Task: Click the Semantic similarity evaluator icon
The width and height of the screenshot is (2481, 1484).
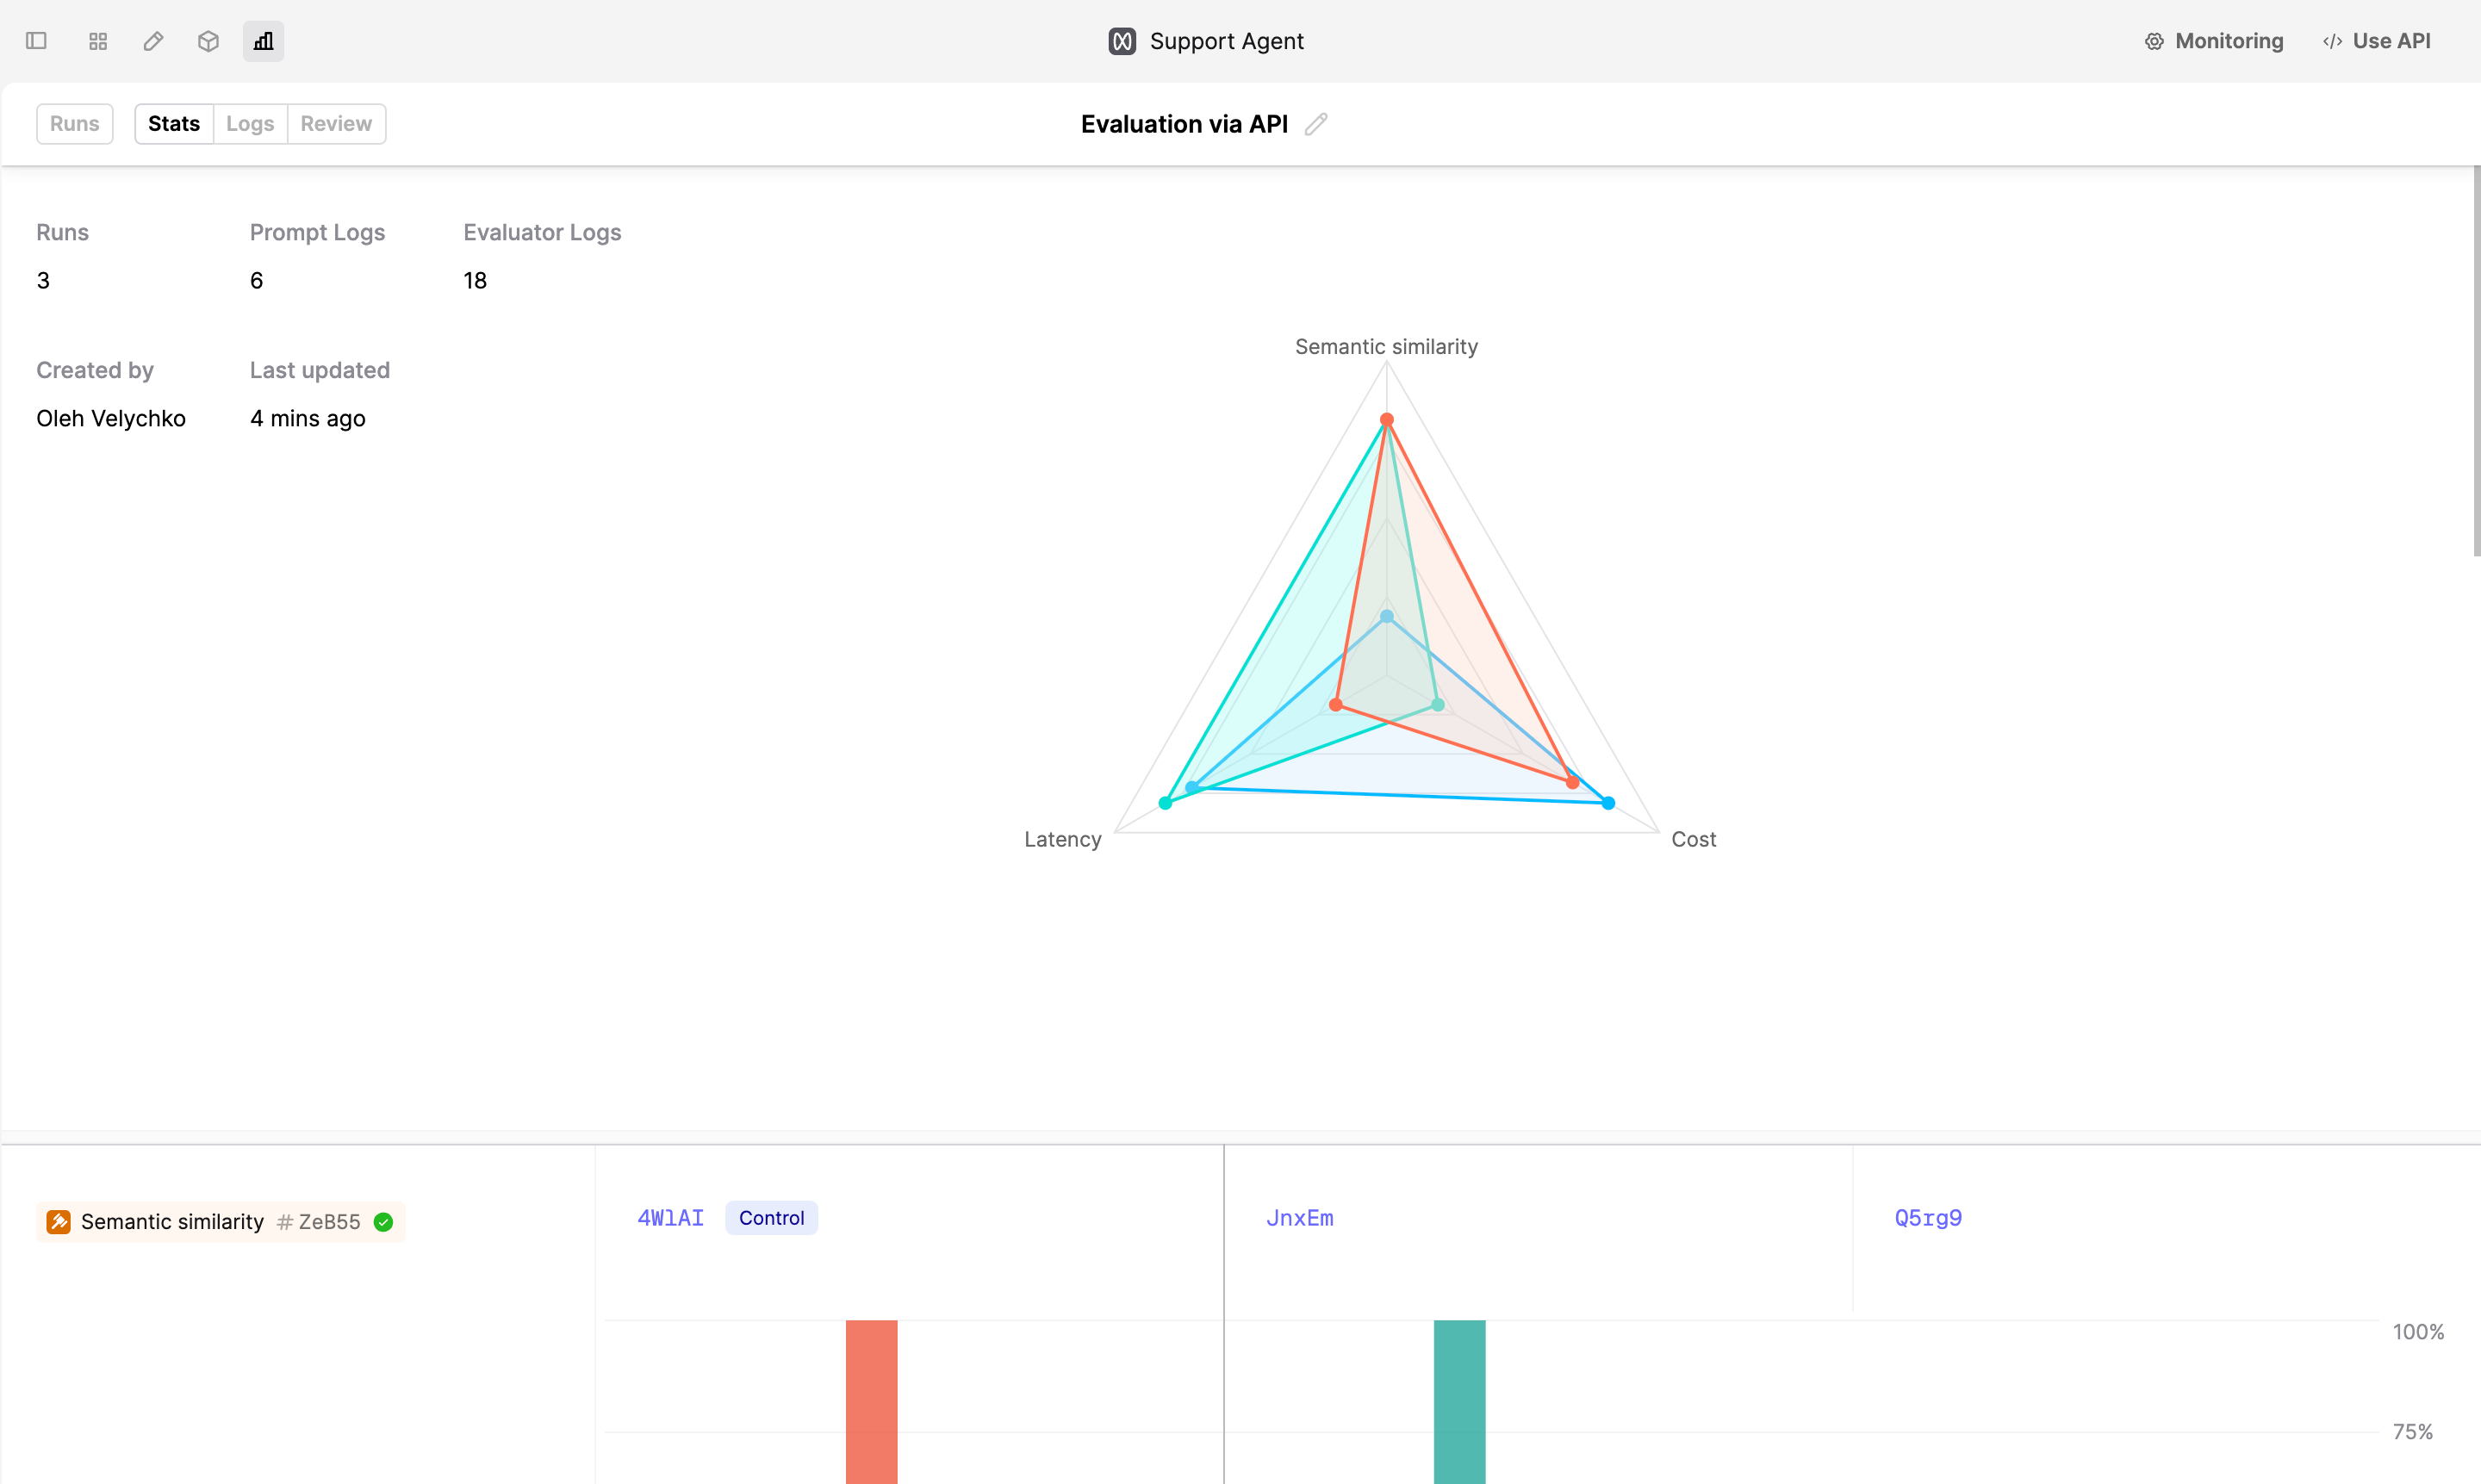Action: click(58, 1221)
